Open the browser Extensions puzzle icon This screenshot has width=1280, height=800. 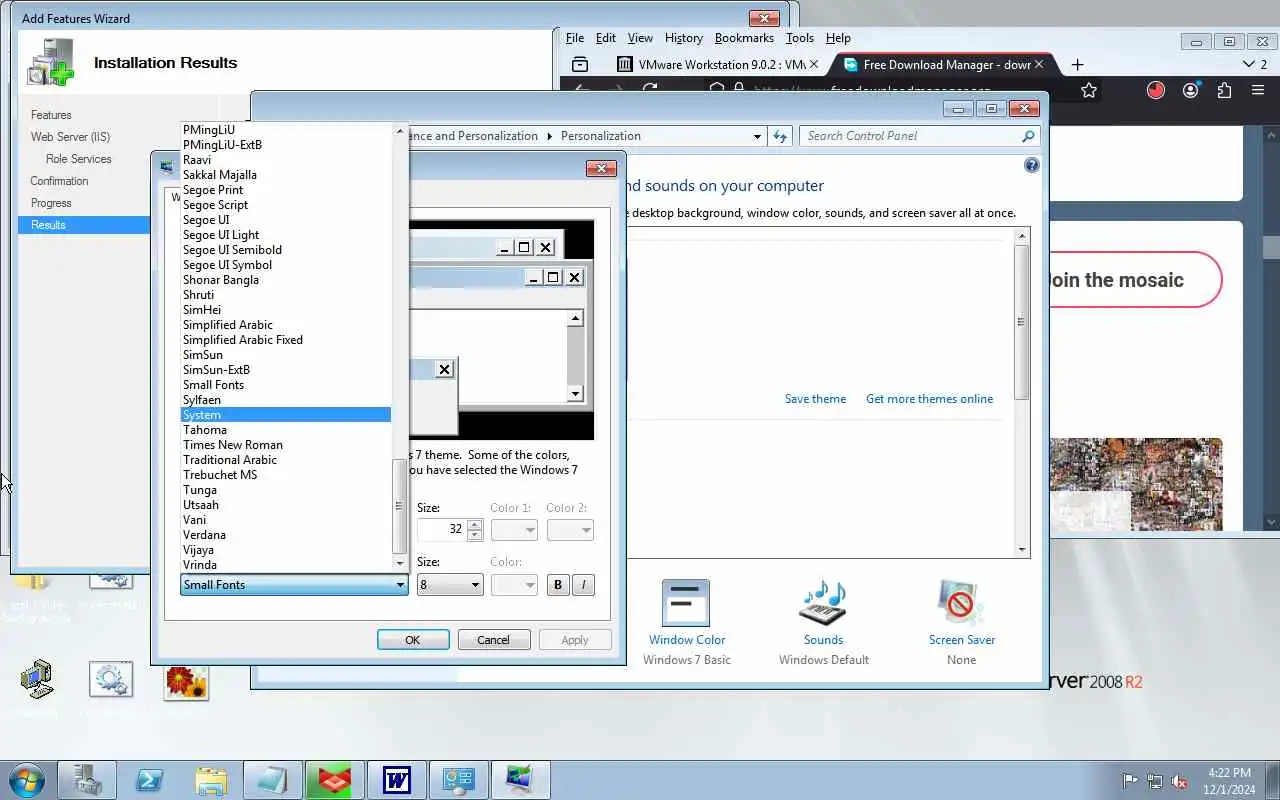[x=1224, y=90]
